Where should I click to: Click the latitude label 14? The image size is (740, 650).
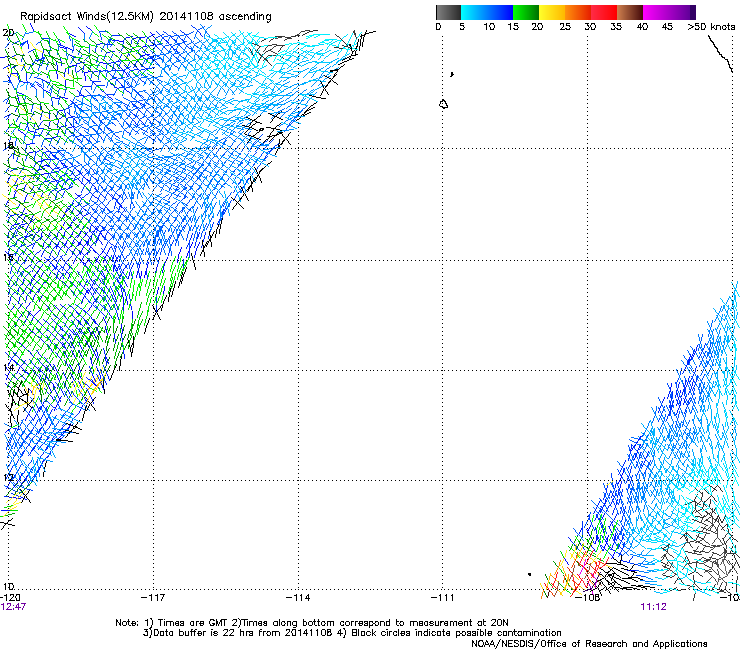pos(8,367)
